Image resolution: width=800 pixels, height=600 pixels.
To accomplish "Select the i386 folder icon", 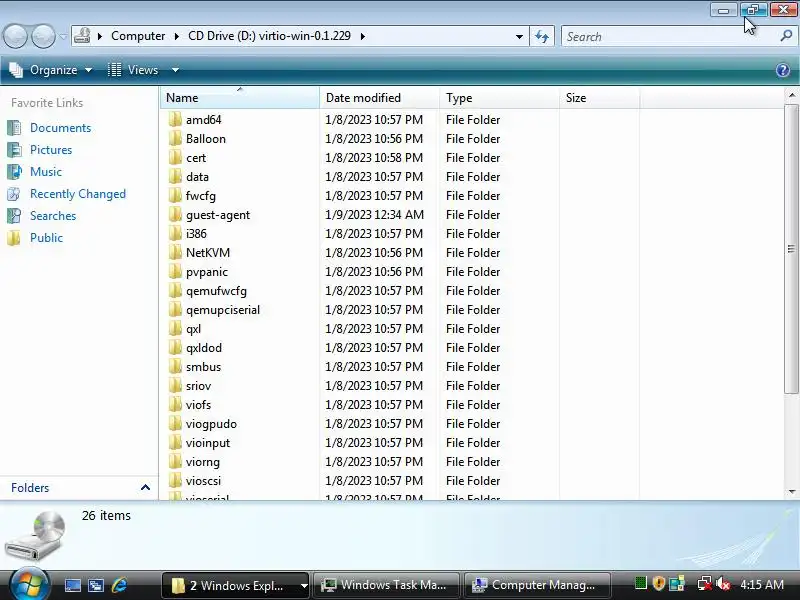I will [x=175, y=233].
